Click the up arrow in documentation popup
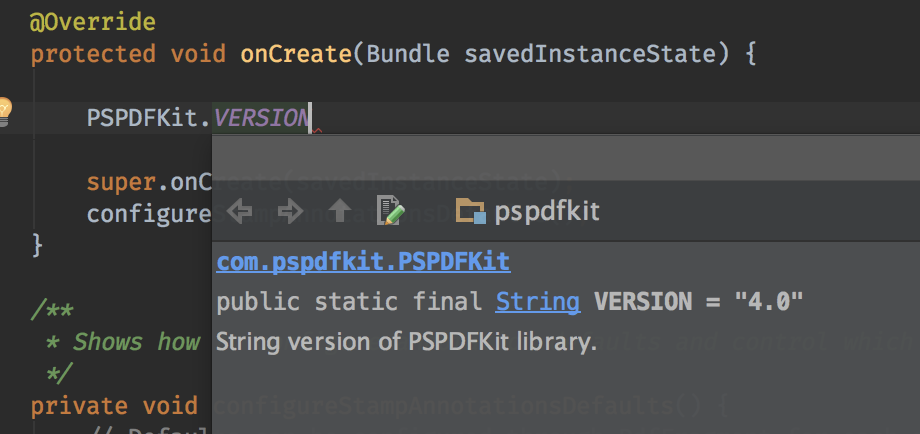 [x=340, y=211]
